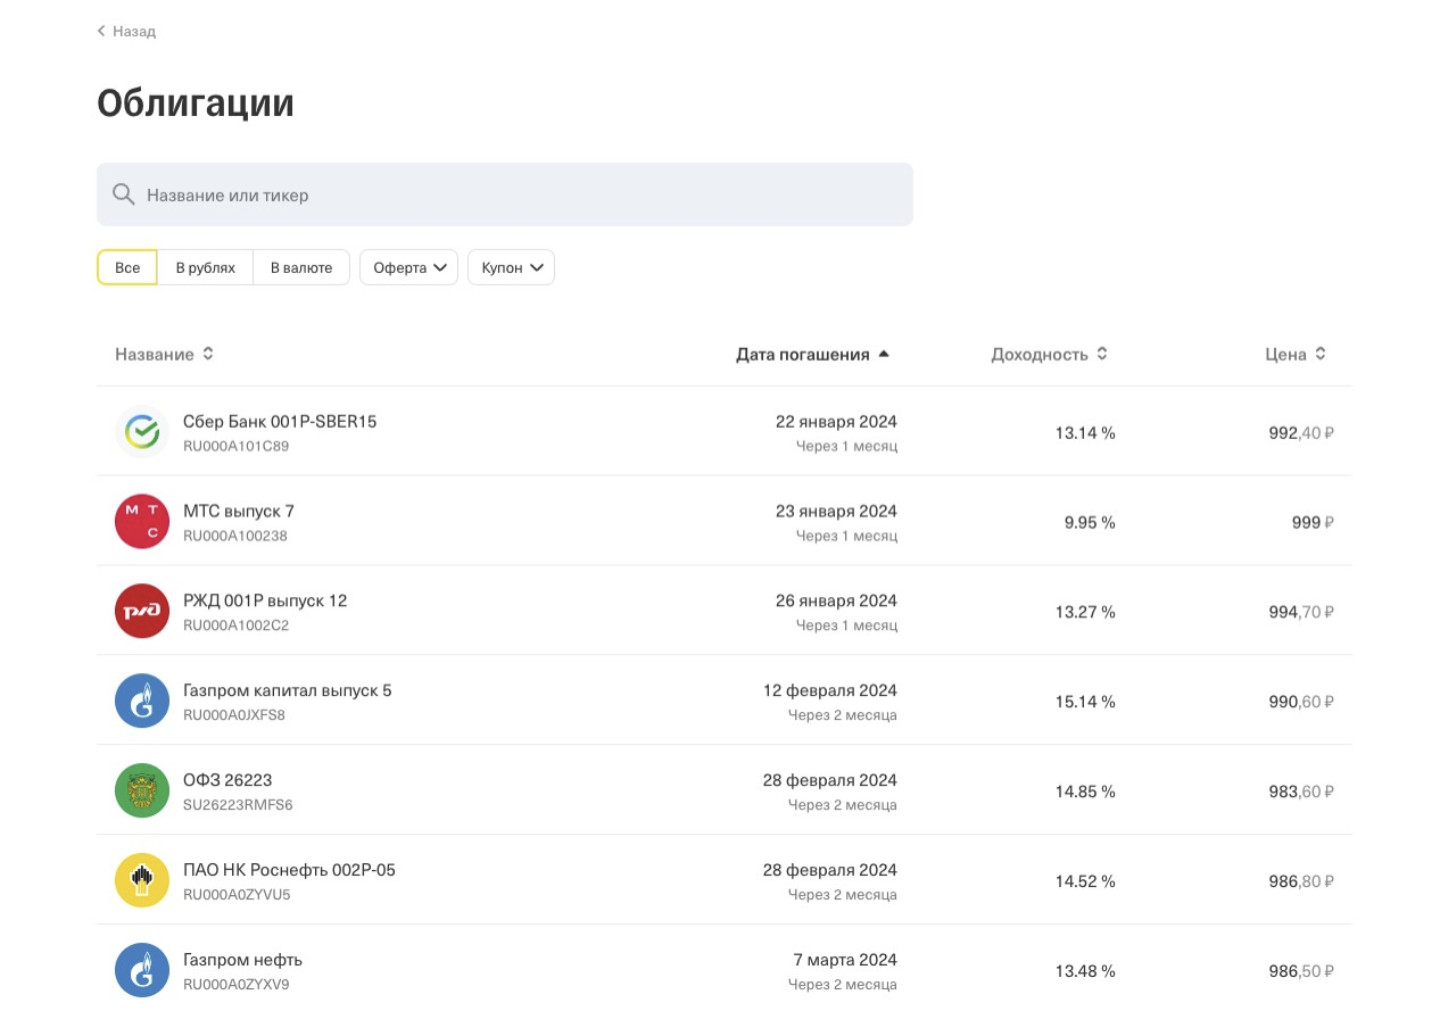The width and height of the screenshot is (1440, 1011).
Task: Go back using 'Назад' link
Action: pyautogui.click(x=127, y=31)
